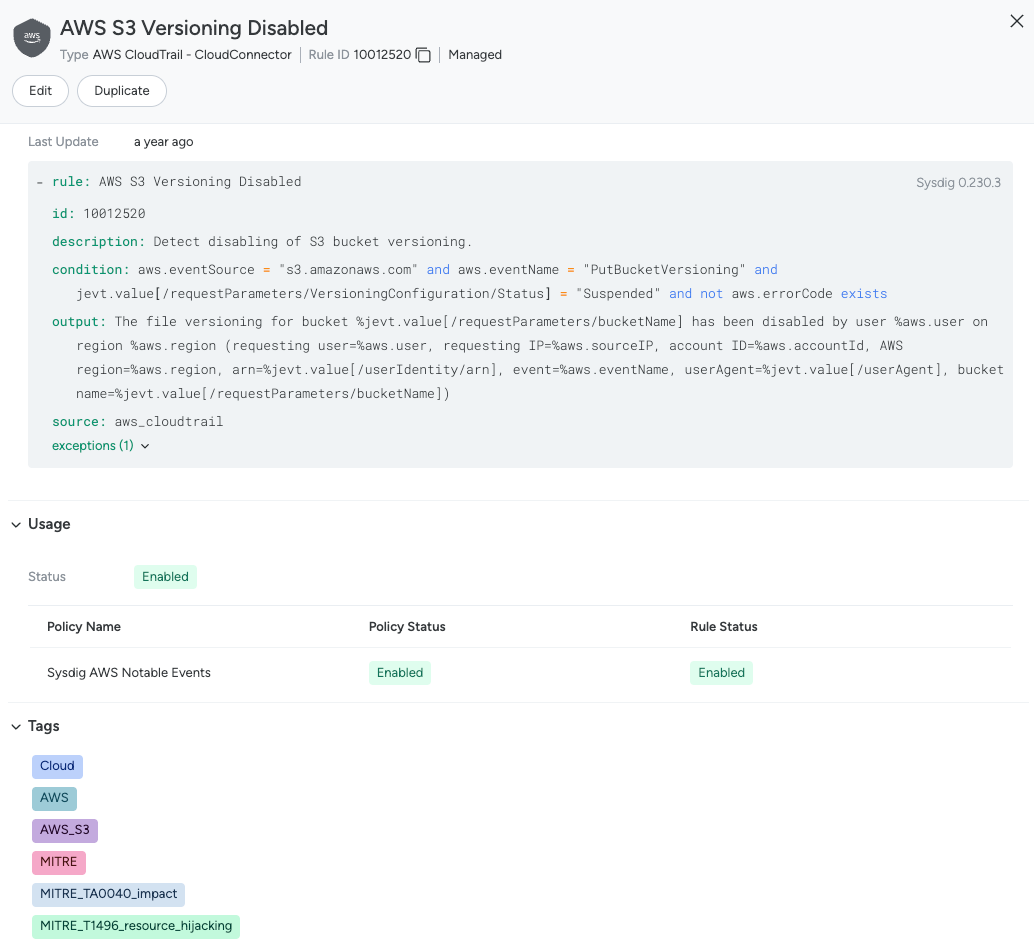Click the 'Suspended' string in condition
The height and width of the screenshot is (947, 1034).
[618, 293]
